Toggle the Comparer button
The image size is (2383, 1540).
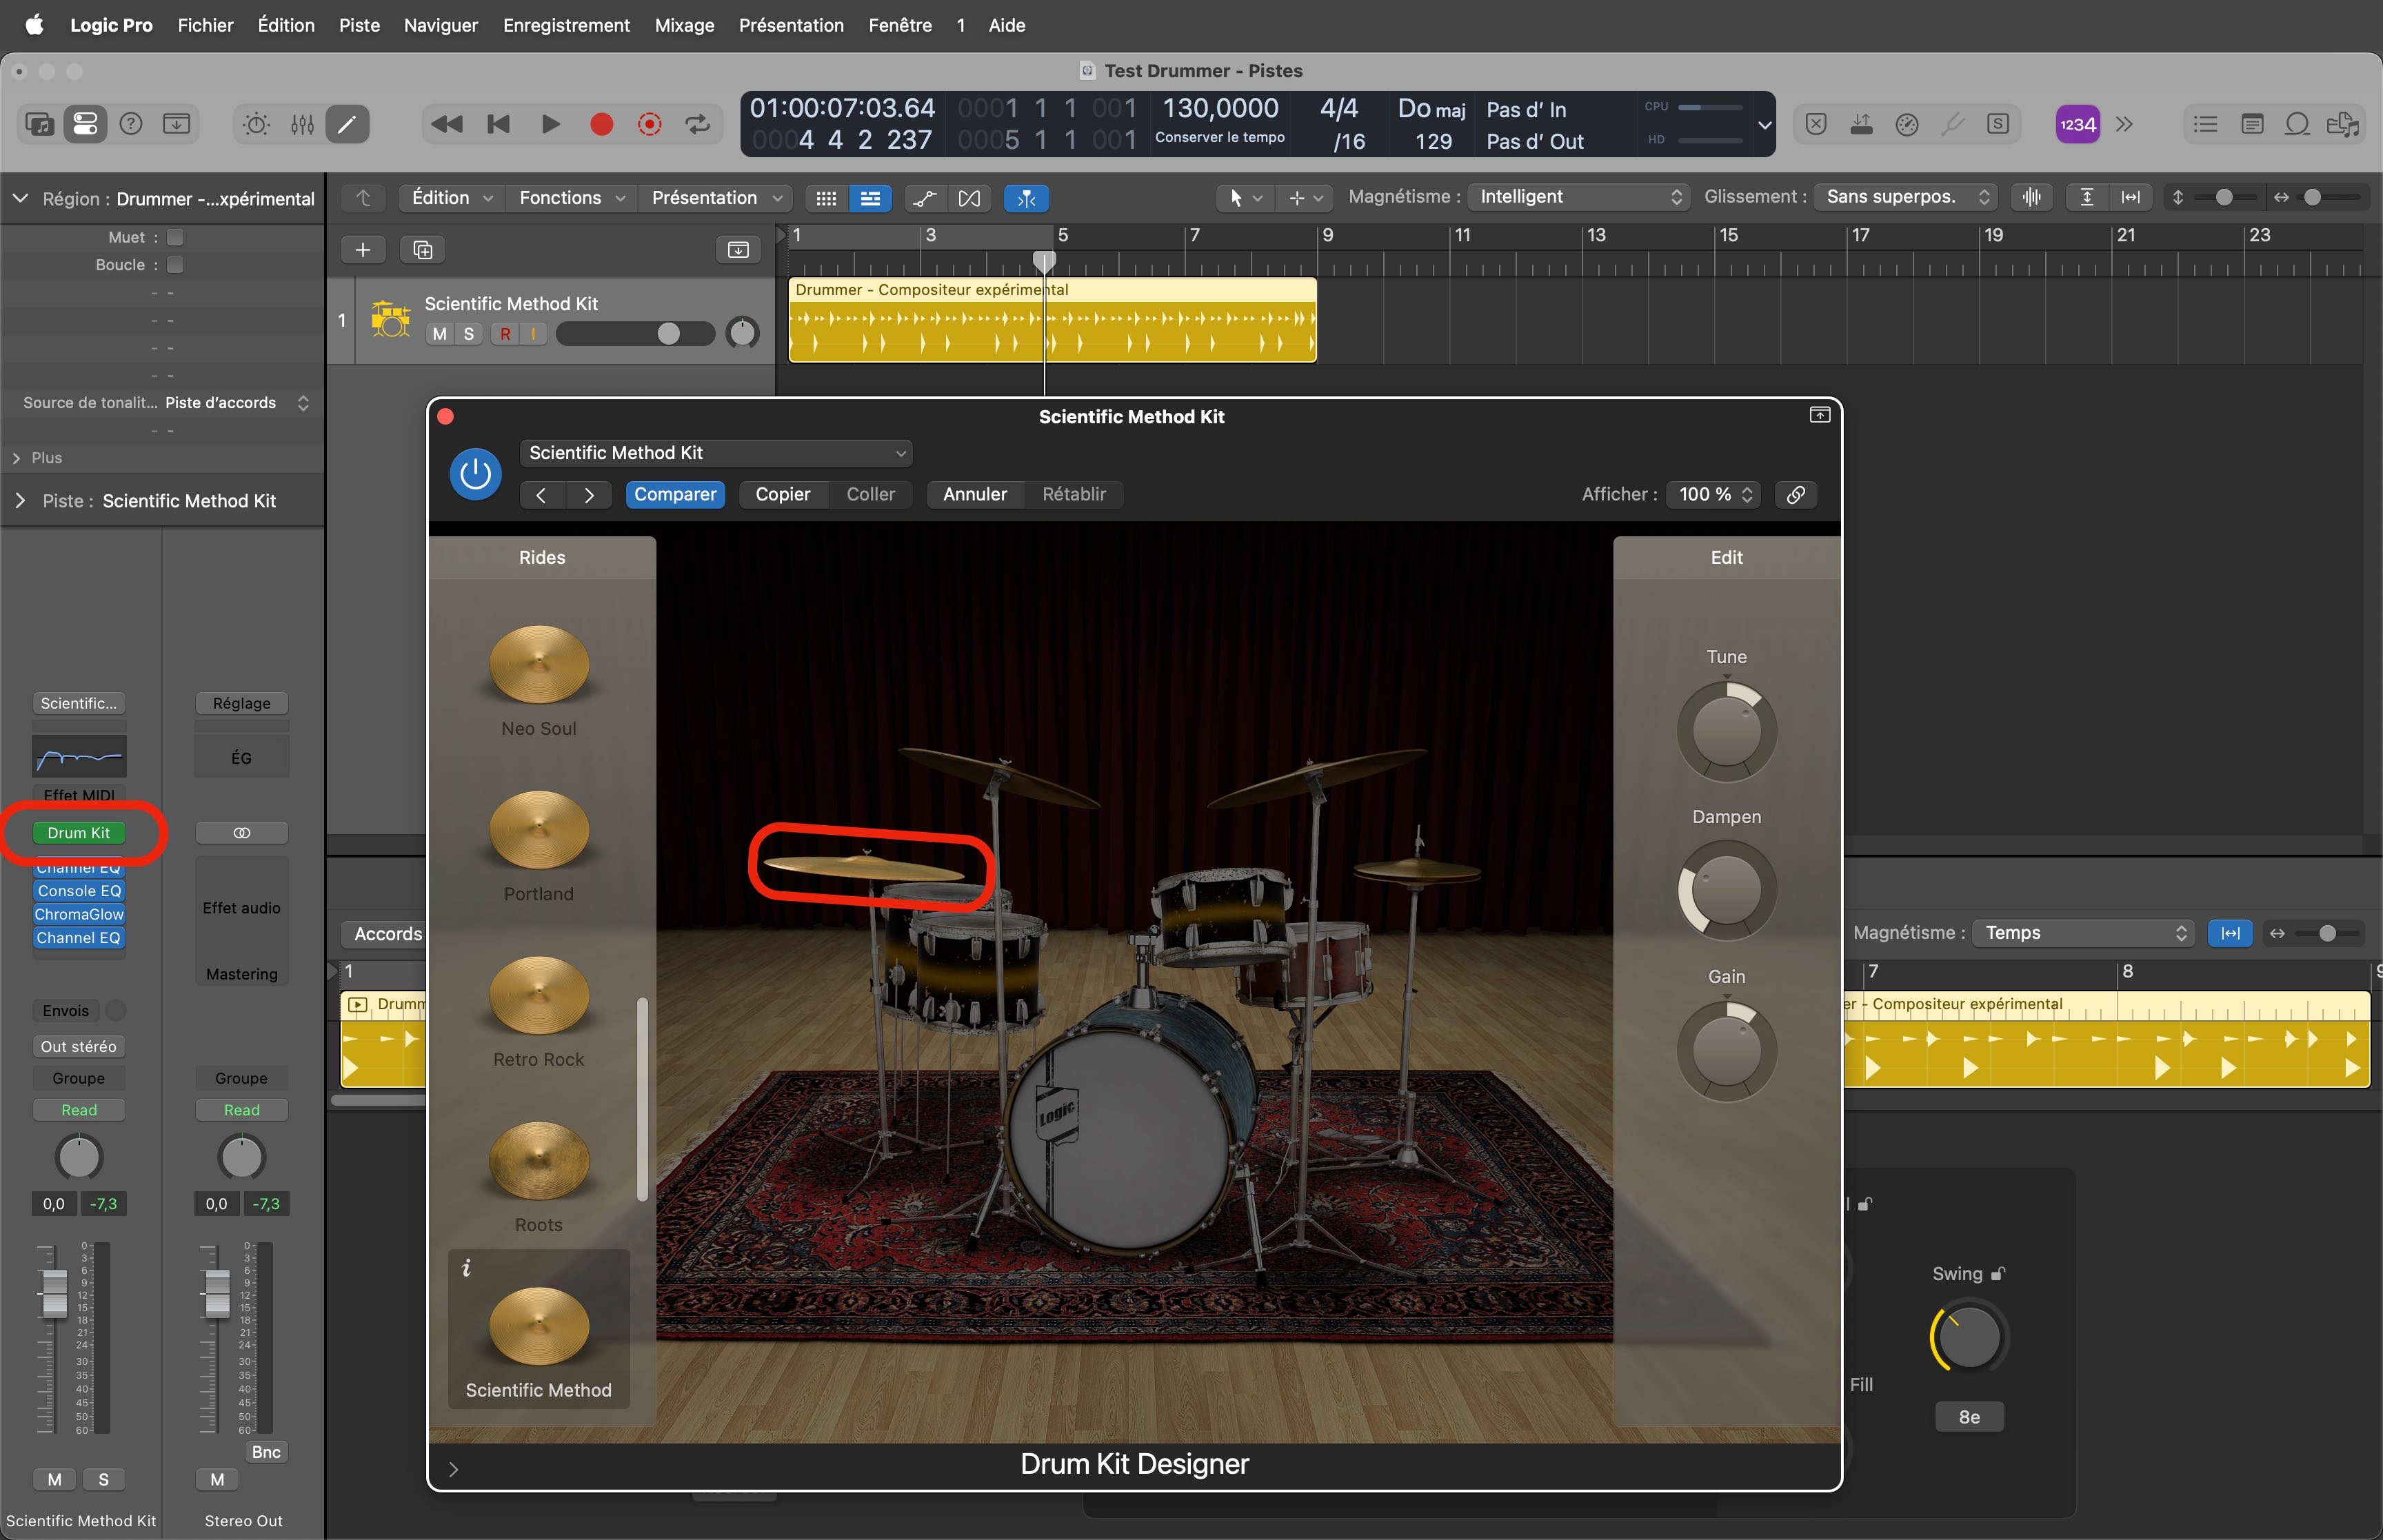tap(675, 494)
